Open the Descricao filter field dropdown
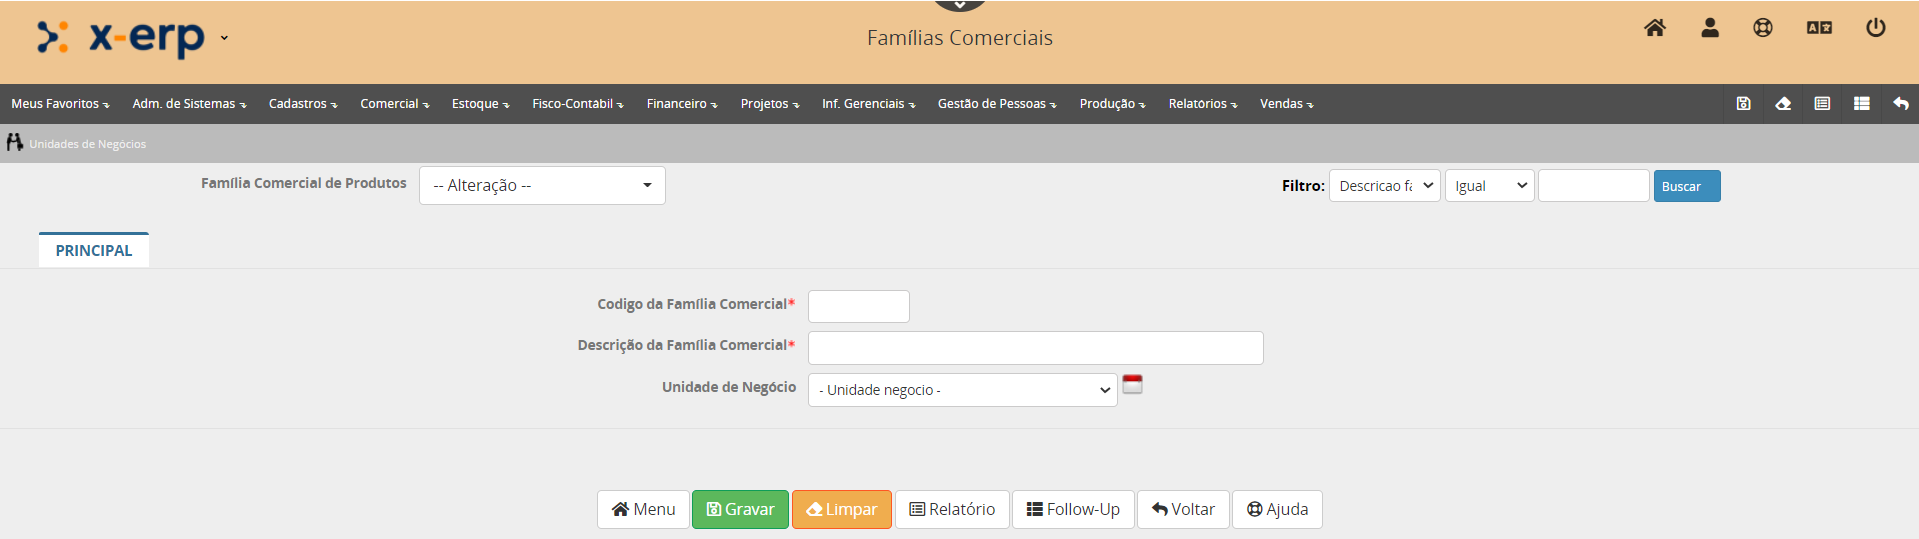This screenshot has width=1919, height=539. [x=1384, y=186]
